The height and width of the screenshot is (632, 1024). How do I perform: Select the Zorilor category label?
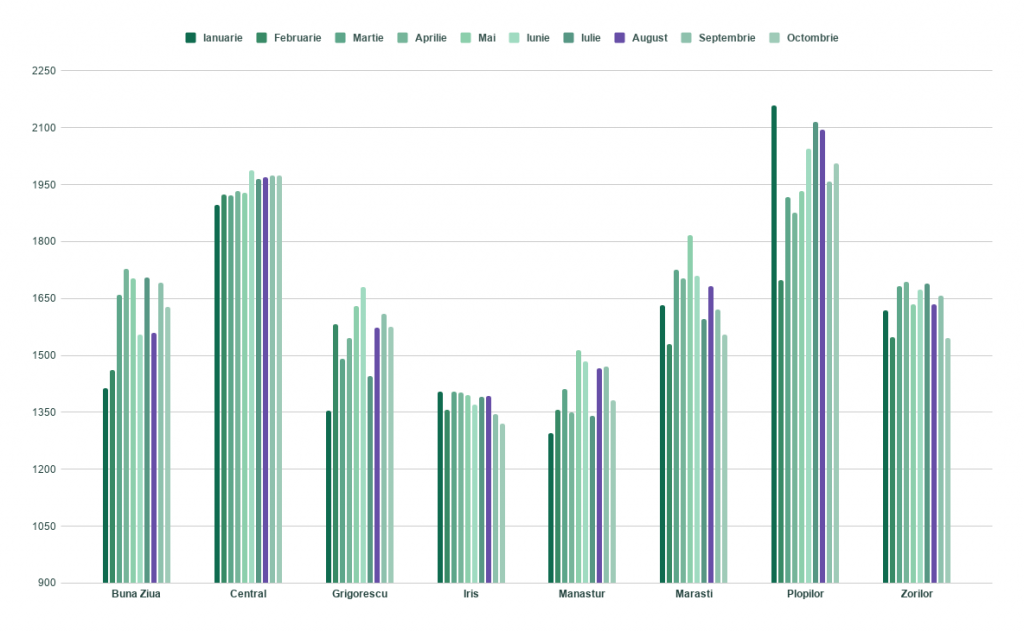pyautogui.click(x=915, y=594)
